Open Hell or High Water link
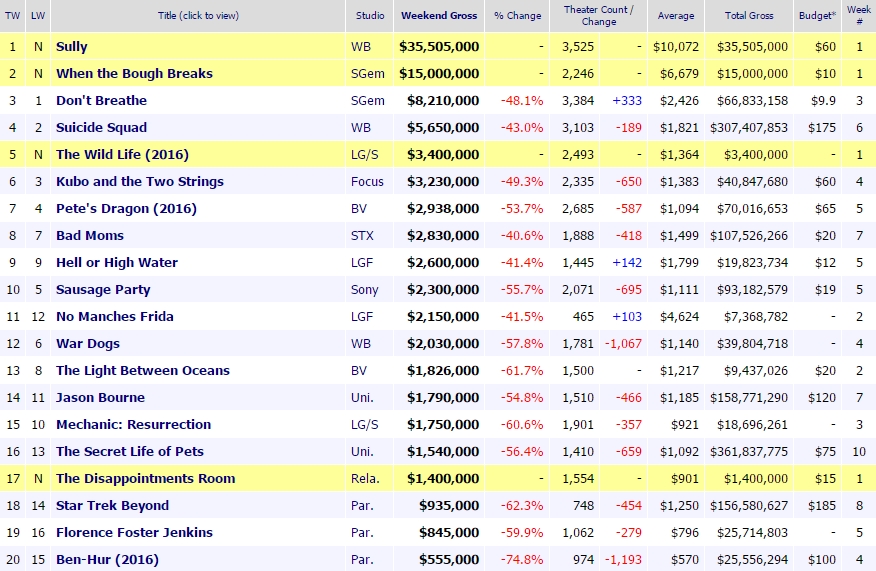876x571 pixels. point(117,263)
